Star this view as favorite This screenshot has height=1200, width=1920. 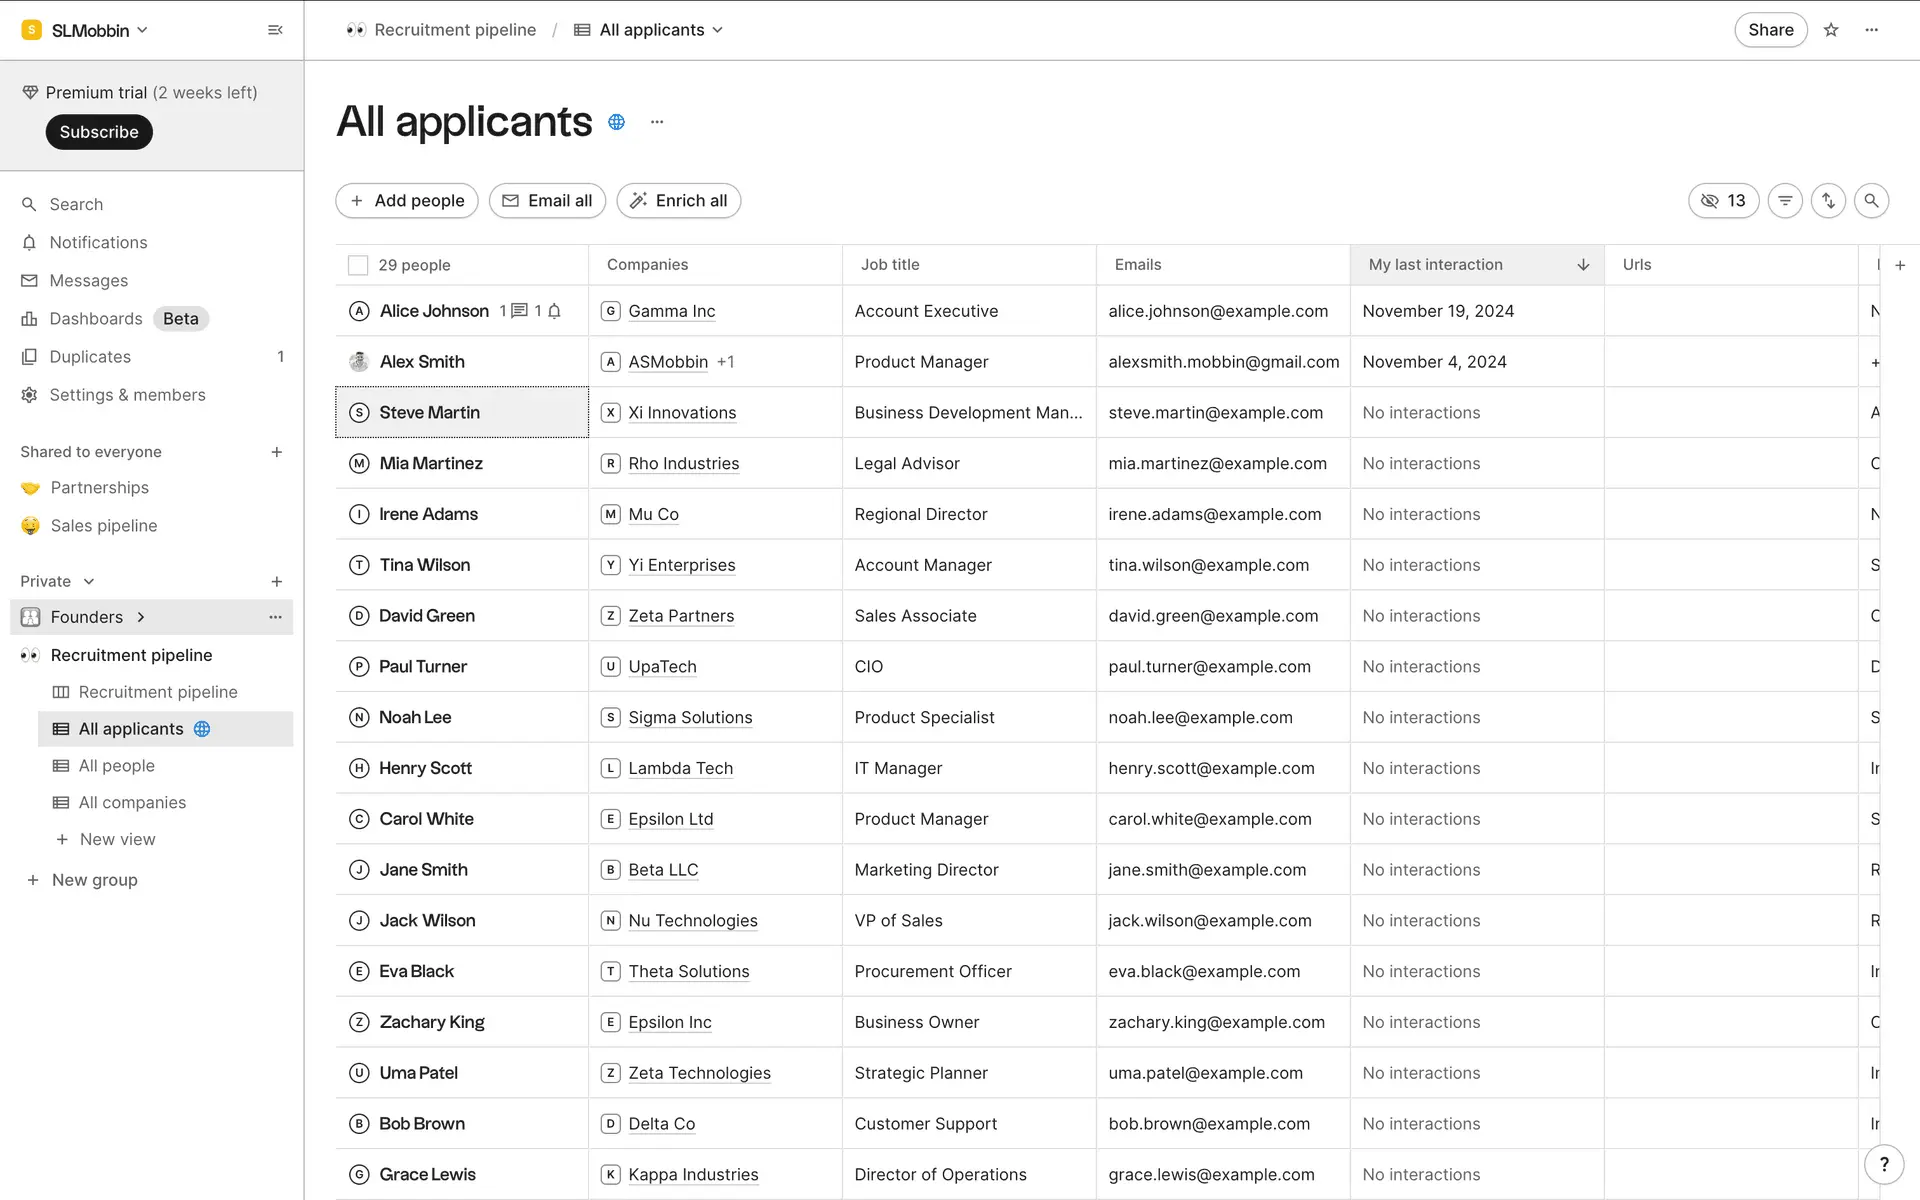click(1831, 30)
